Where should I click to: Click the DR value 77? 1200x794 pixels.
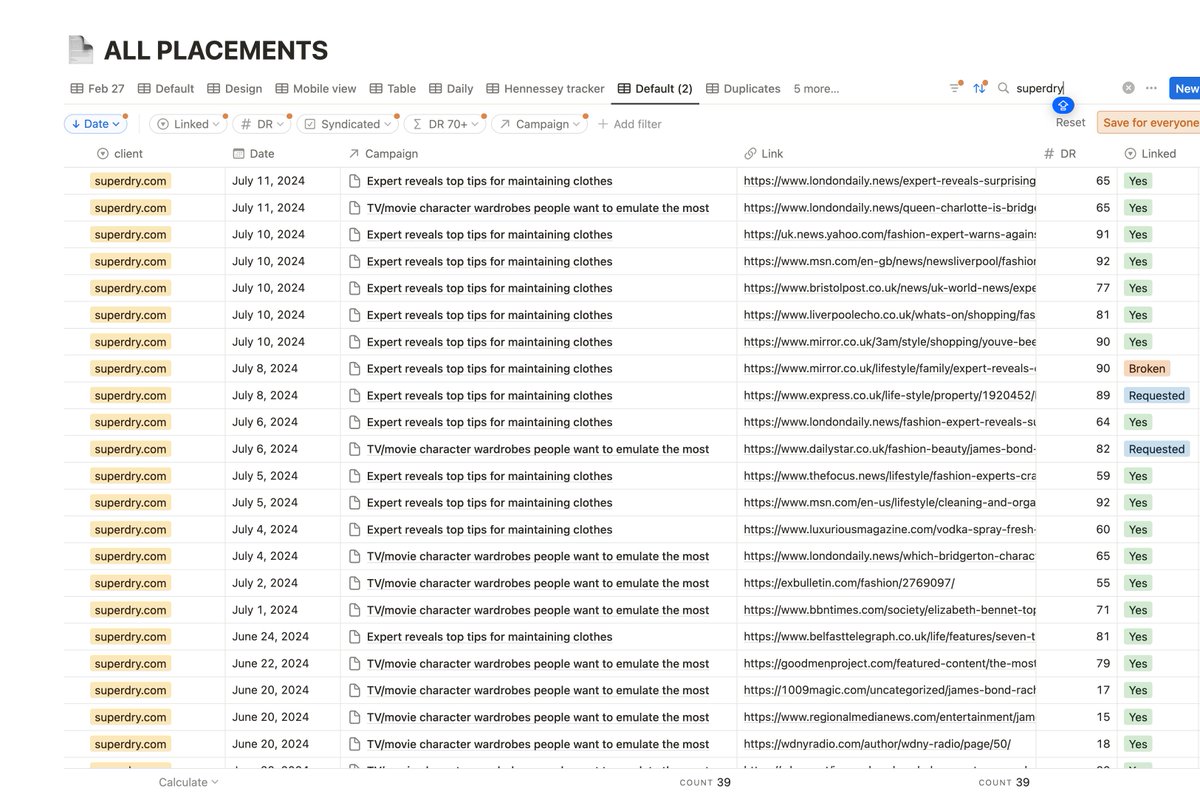click(1103, 288)
